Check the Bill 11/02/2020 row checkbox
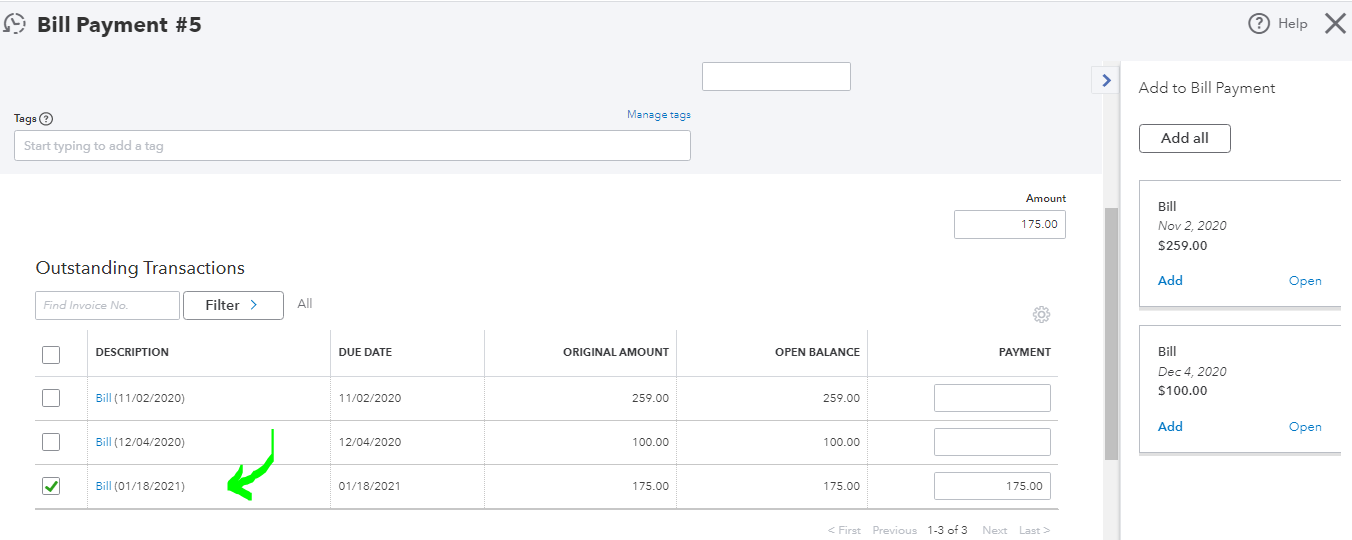Screen dimensions: 1352x540 [x=51, y=398]
